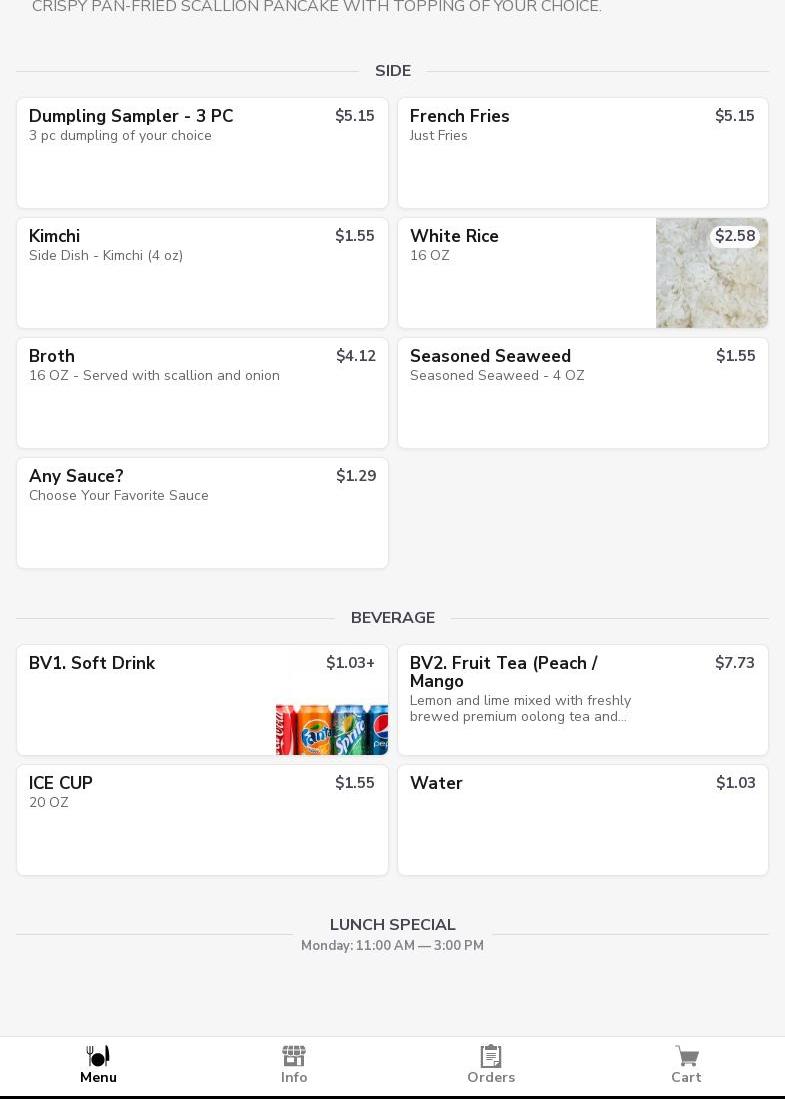785x1099 pixels.
Task: Tap the LUNCH SPECIAL section header
Action: click(392, 925)
